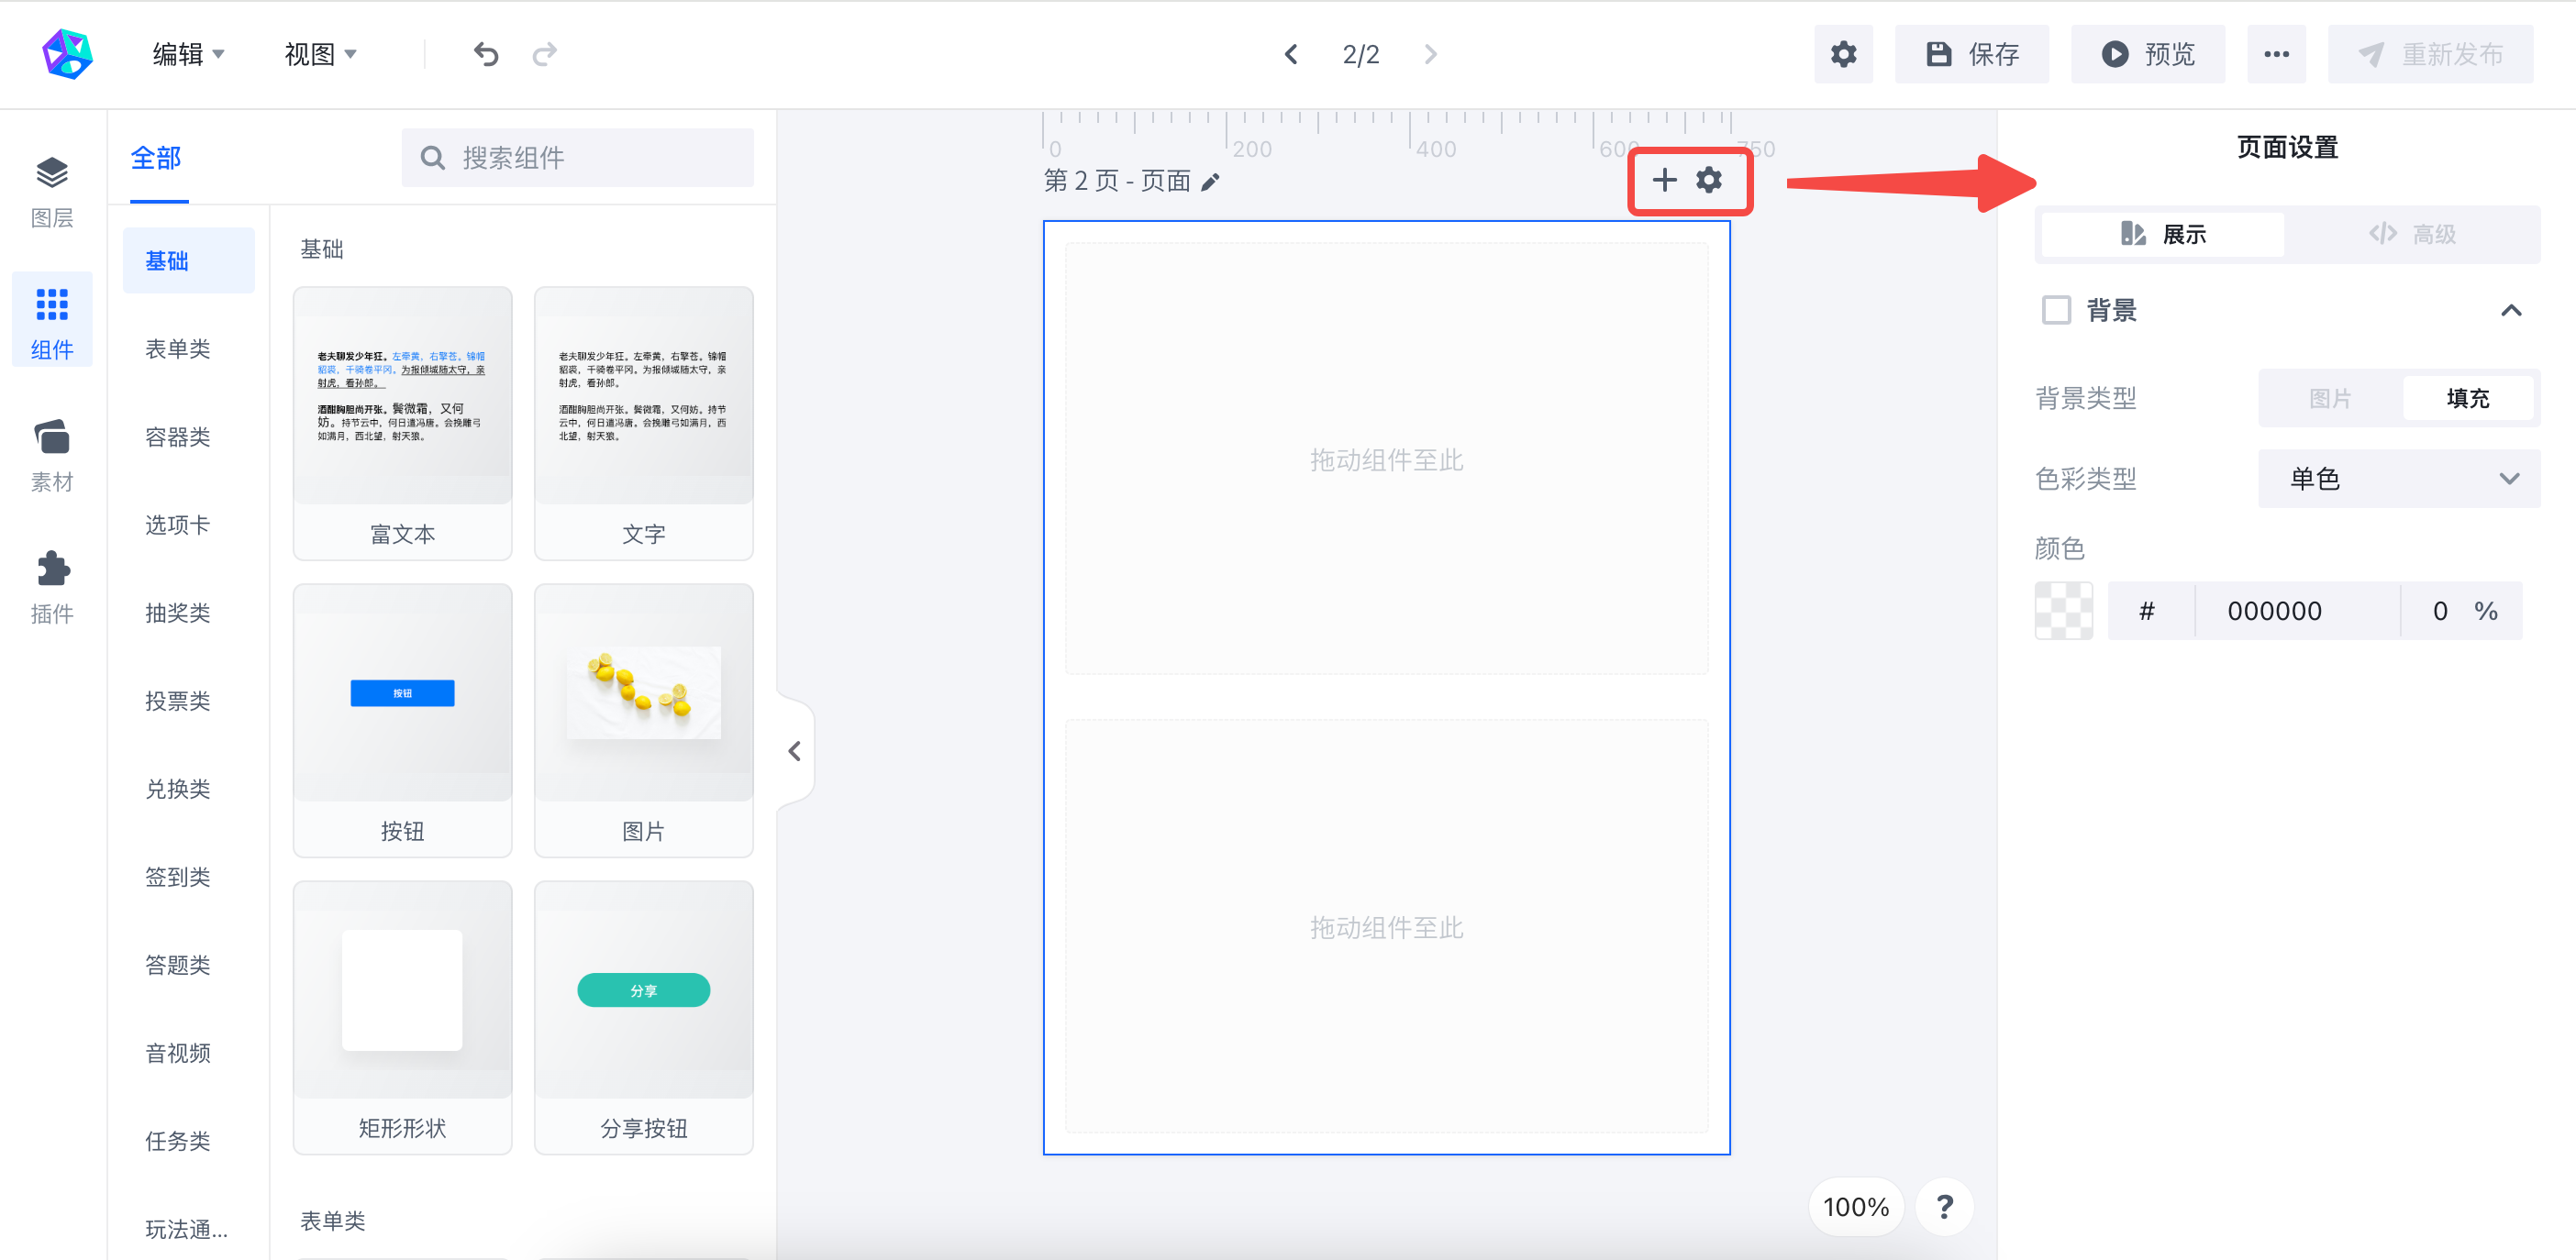Click the 100% zoom level button
The width and height of the screenshot is (2576, 1260).
[x=1855, y=1207]
